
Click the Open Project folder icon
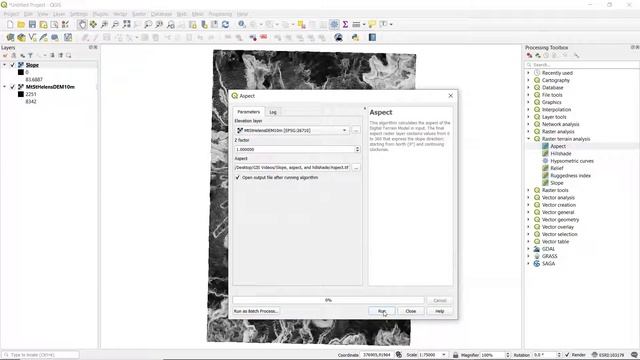[21, 24]
